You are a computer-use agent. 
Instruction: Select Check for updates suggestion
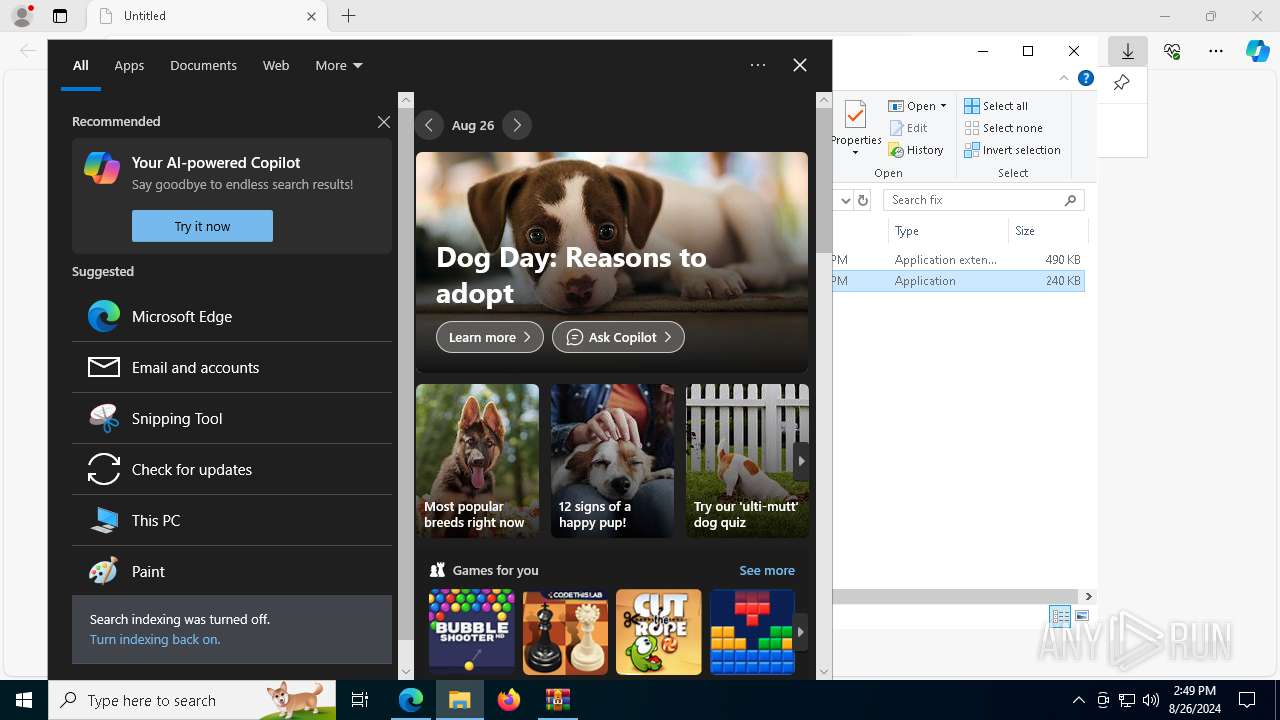232,469
